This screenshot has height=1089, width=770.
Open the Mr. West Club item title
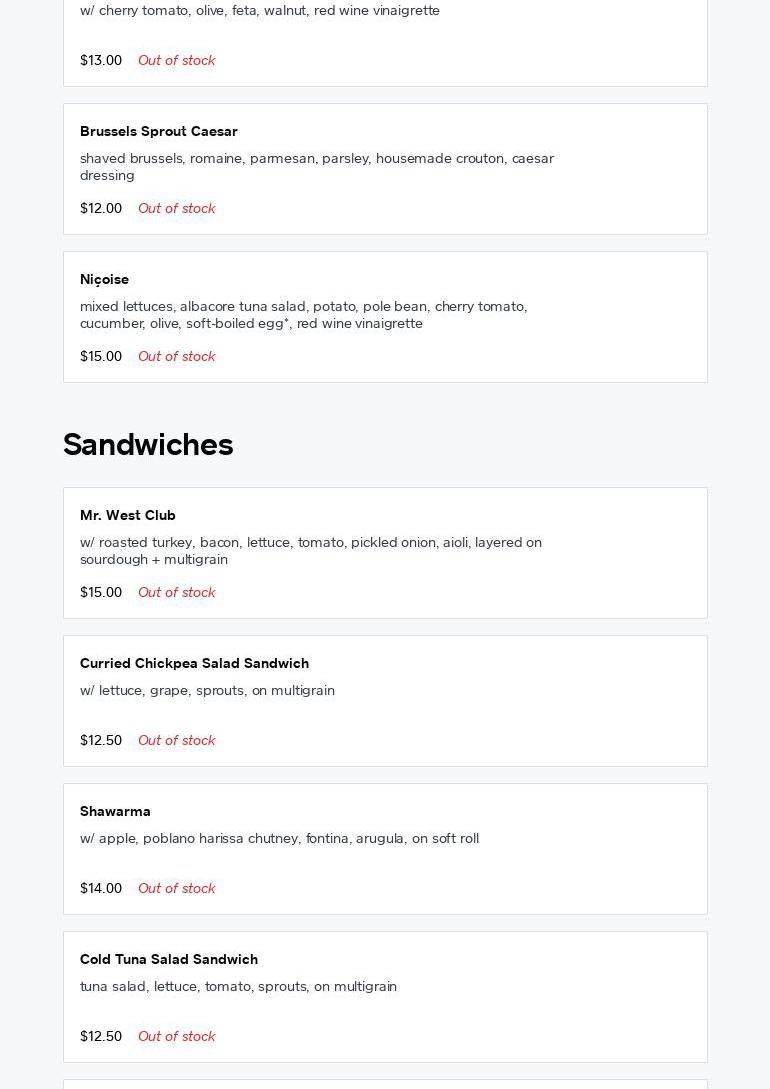tap(128, 515)
